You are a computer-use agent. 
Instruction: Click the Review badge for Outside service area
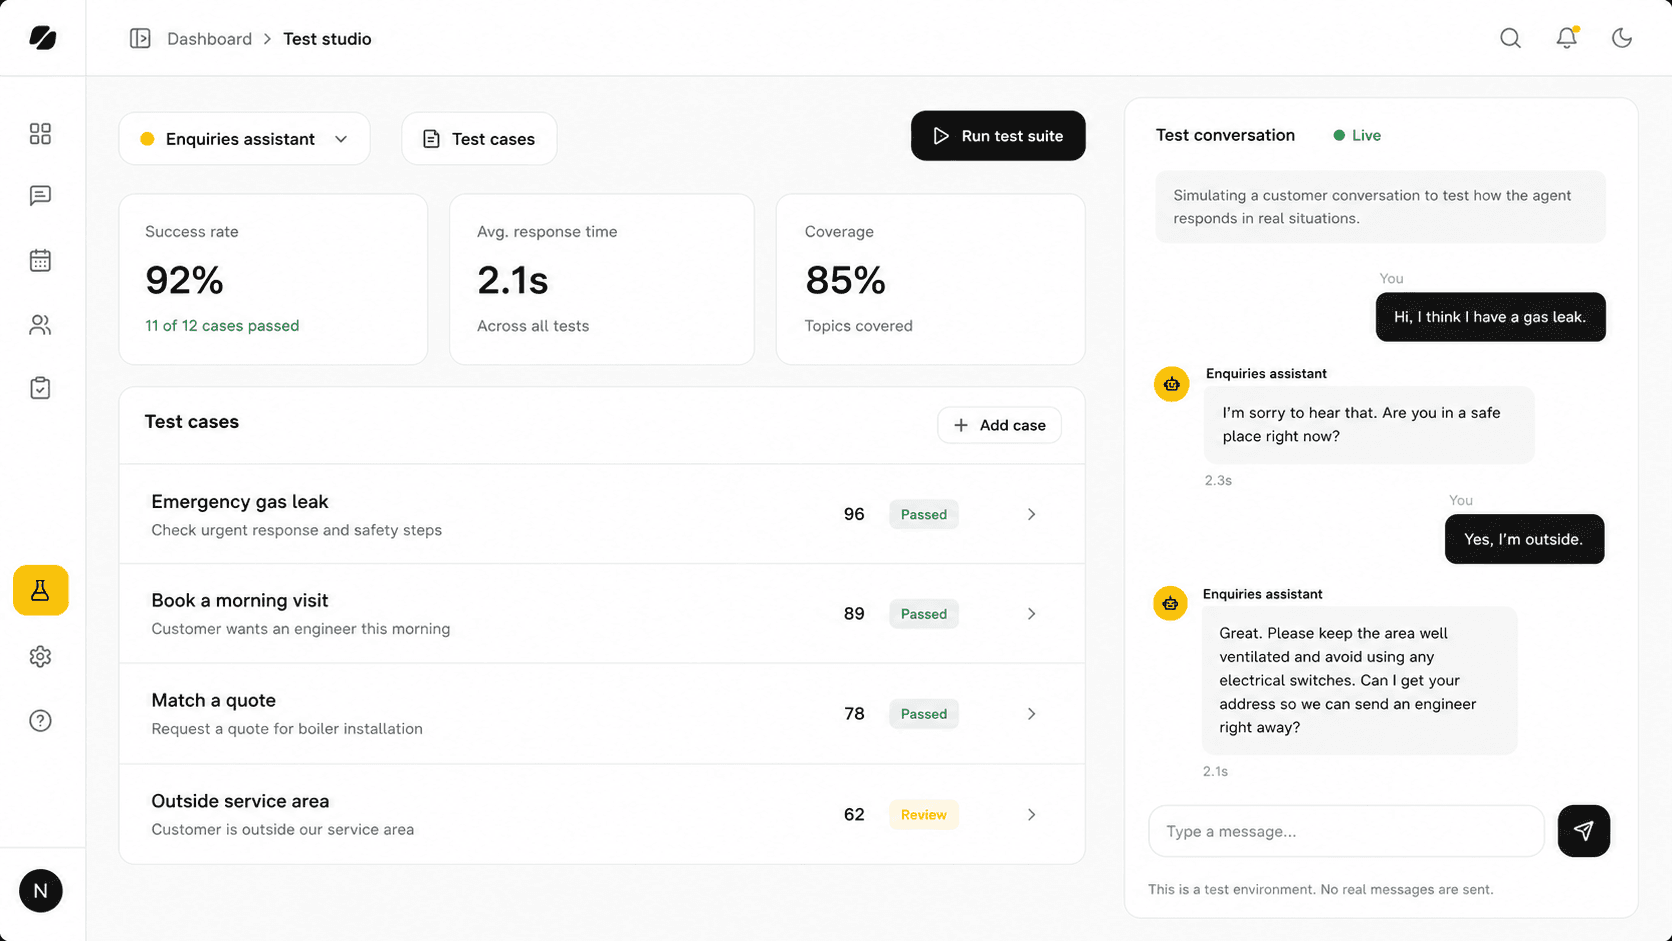[x=923, y=815]
